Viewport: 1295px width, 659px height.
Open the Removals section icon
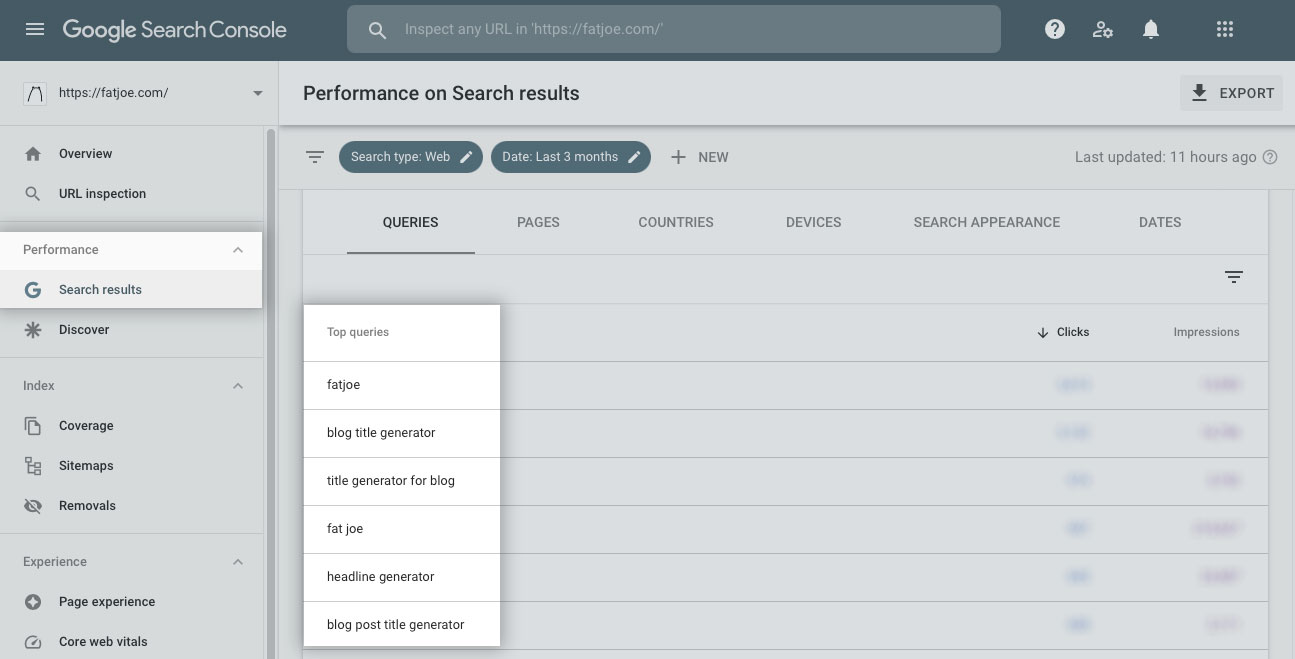point(33,505)
